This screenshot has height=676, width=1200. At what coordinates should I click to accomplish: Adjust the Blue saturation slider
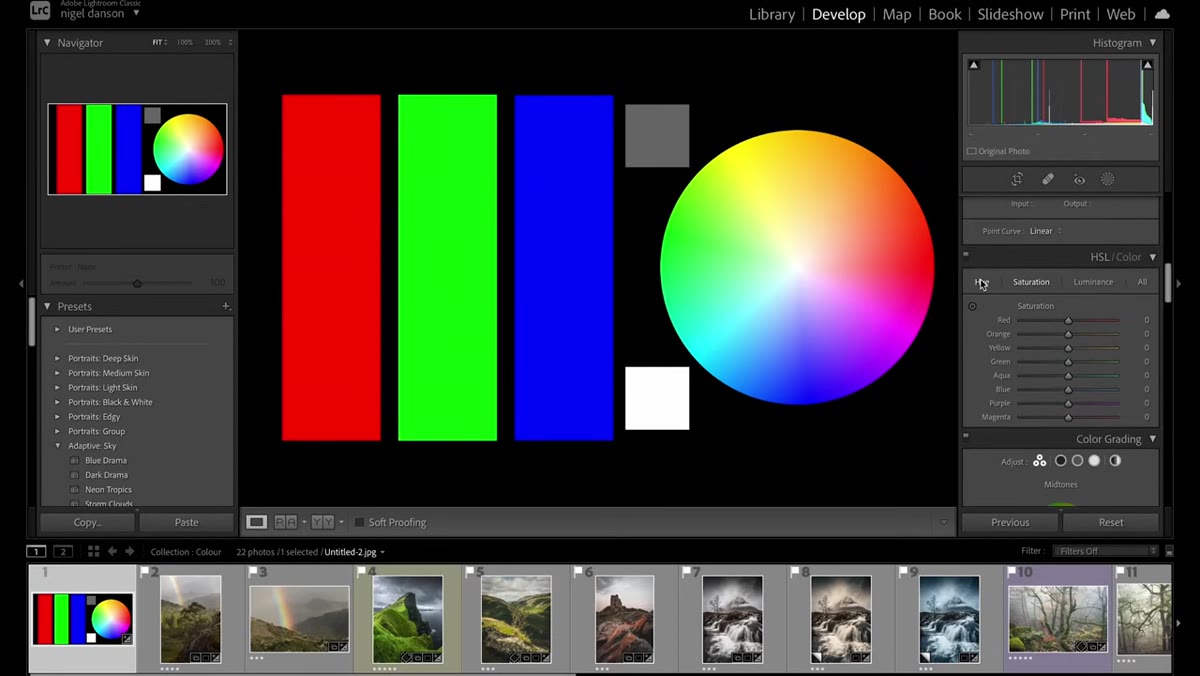click(x=1068, y=389)
